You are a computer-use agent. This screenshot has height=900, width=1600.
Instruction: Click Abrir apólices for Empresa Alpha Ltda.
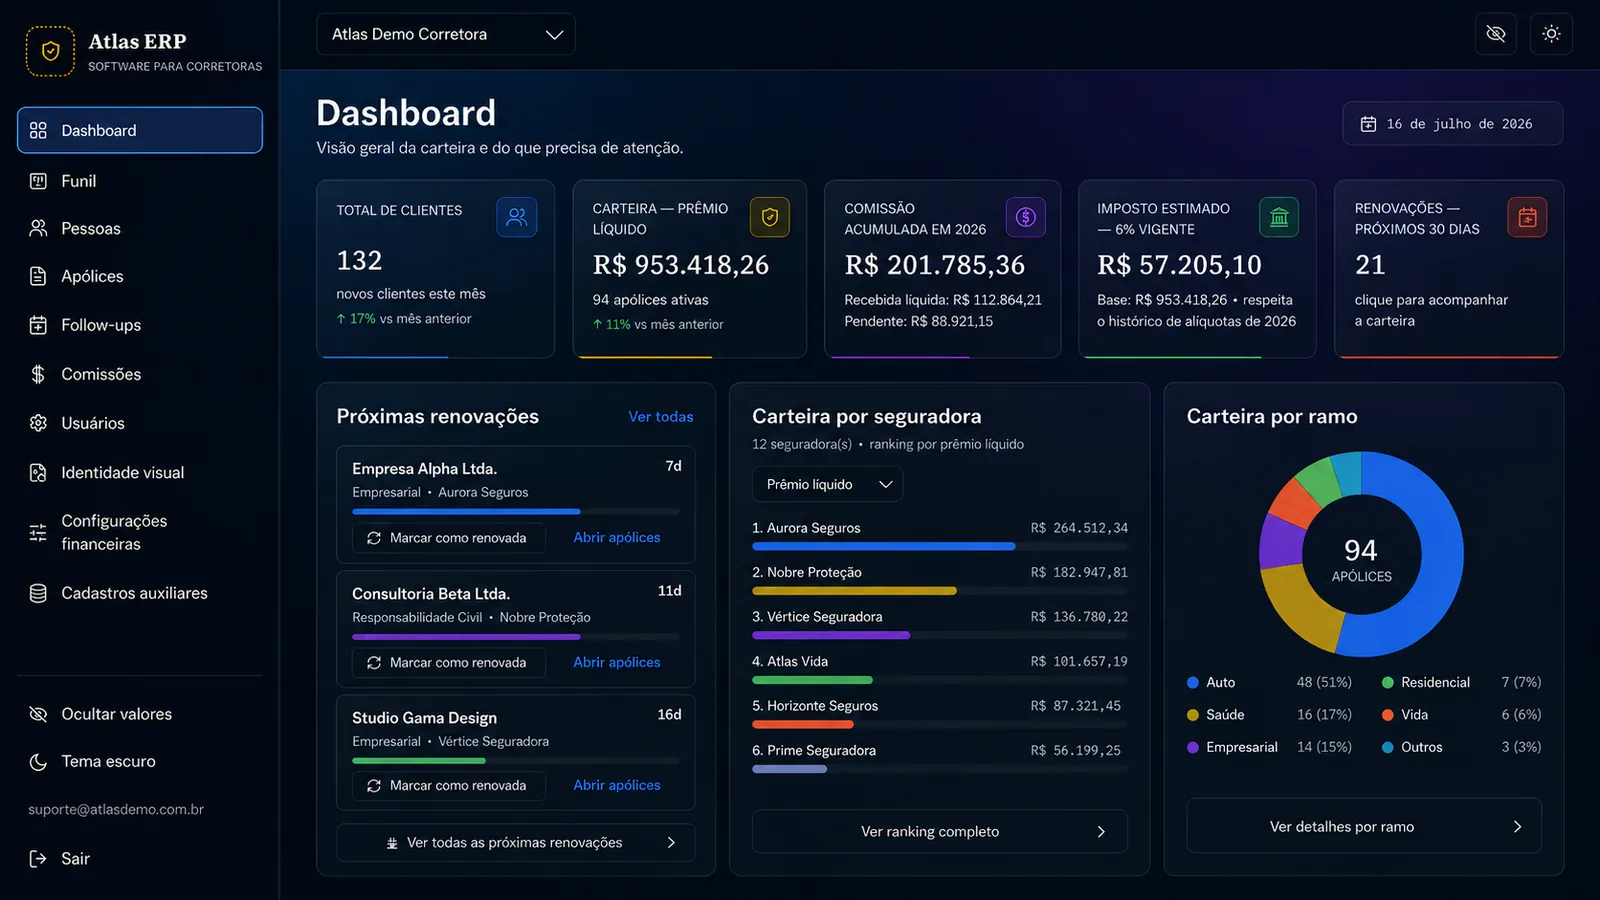[x=617, y=537]
